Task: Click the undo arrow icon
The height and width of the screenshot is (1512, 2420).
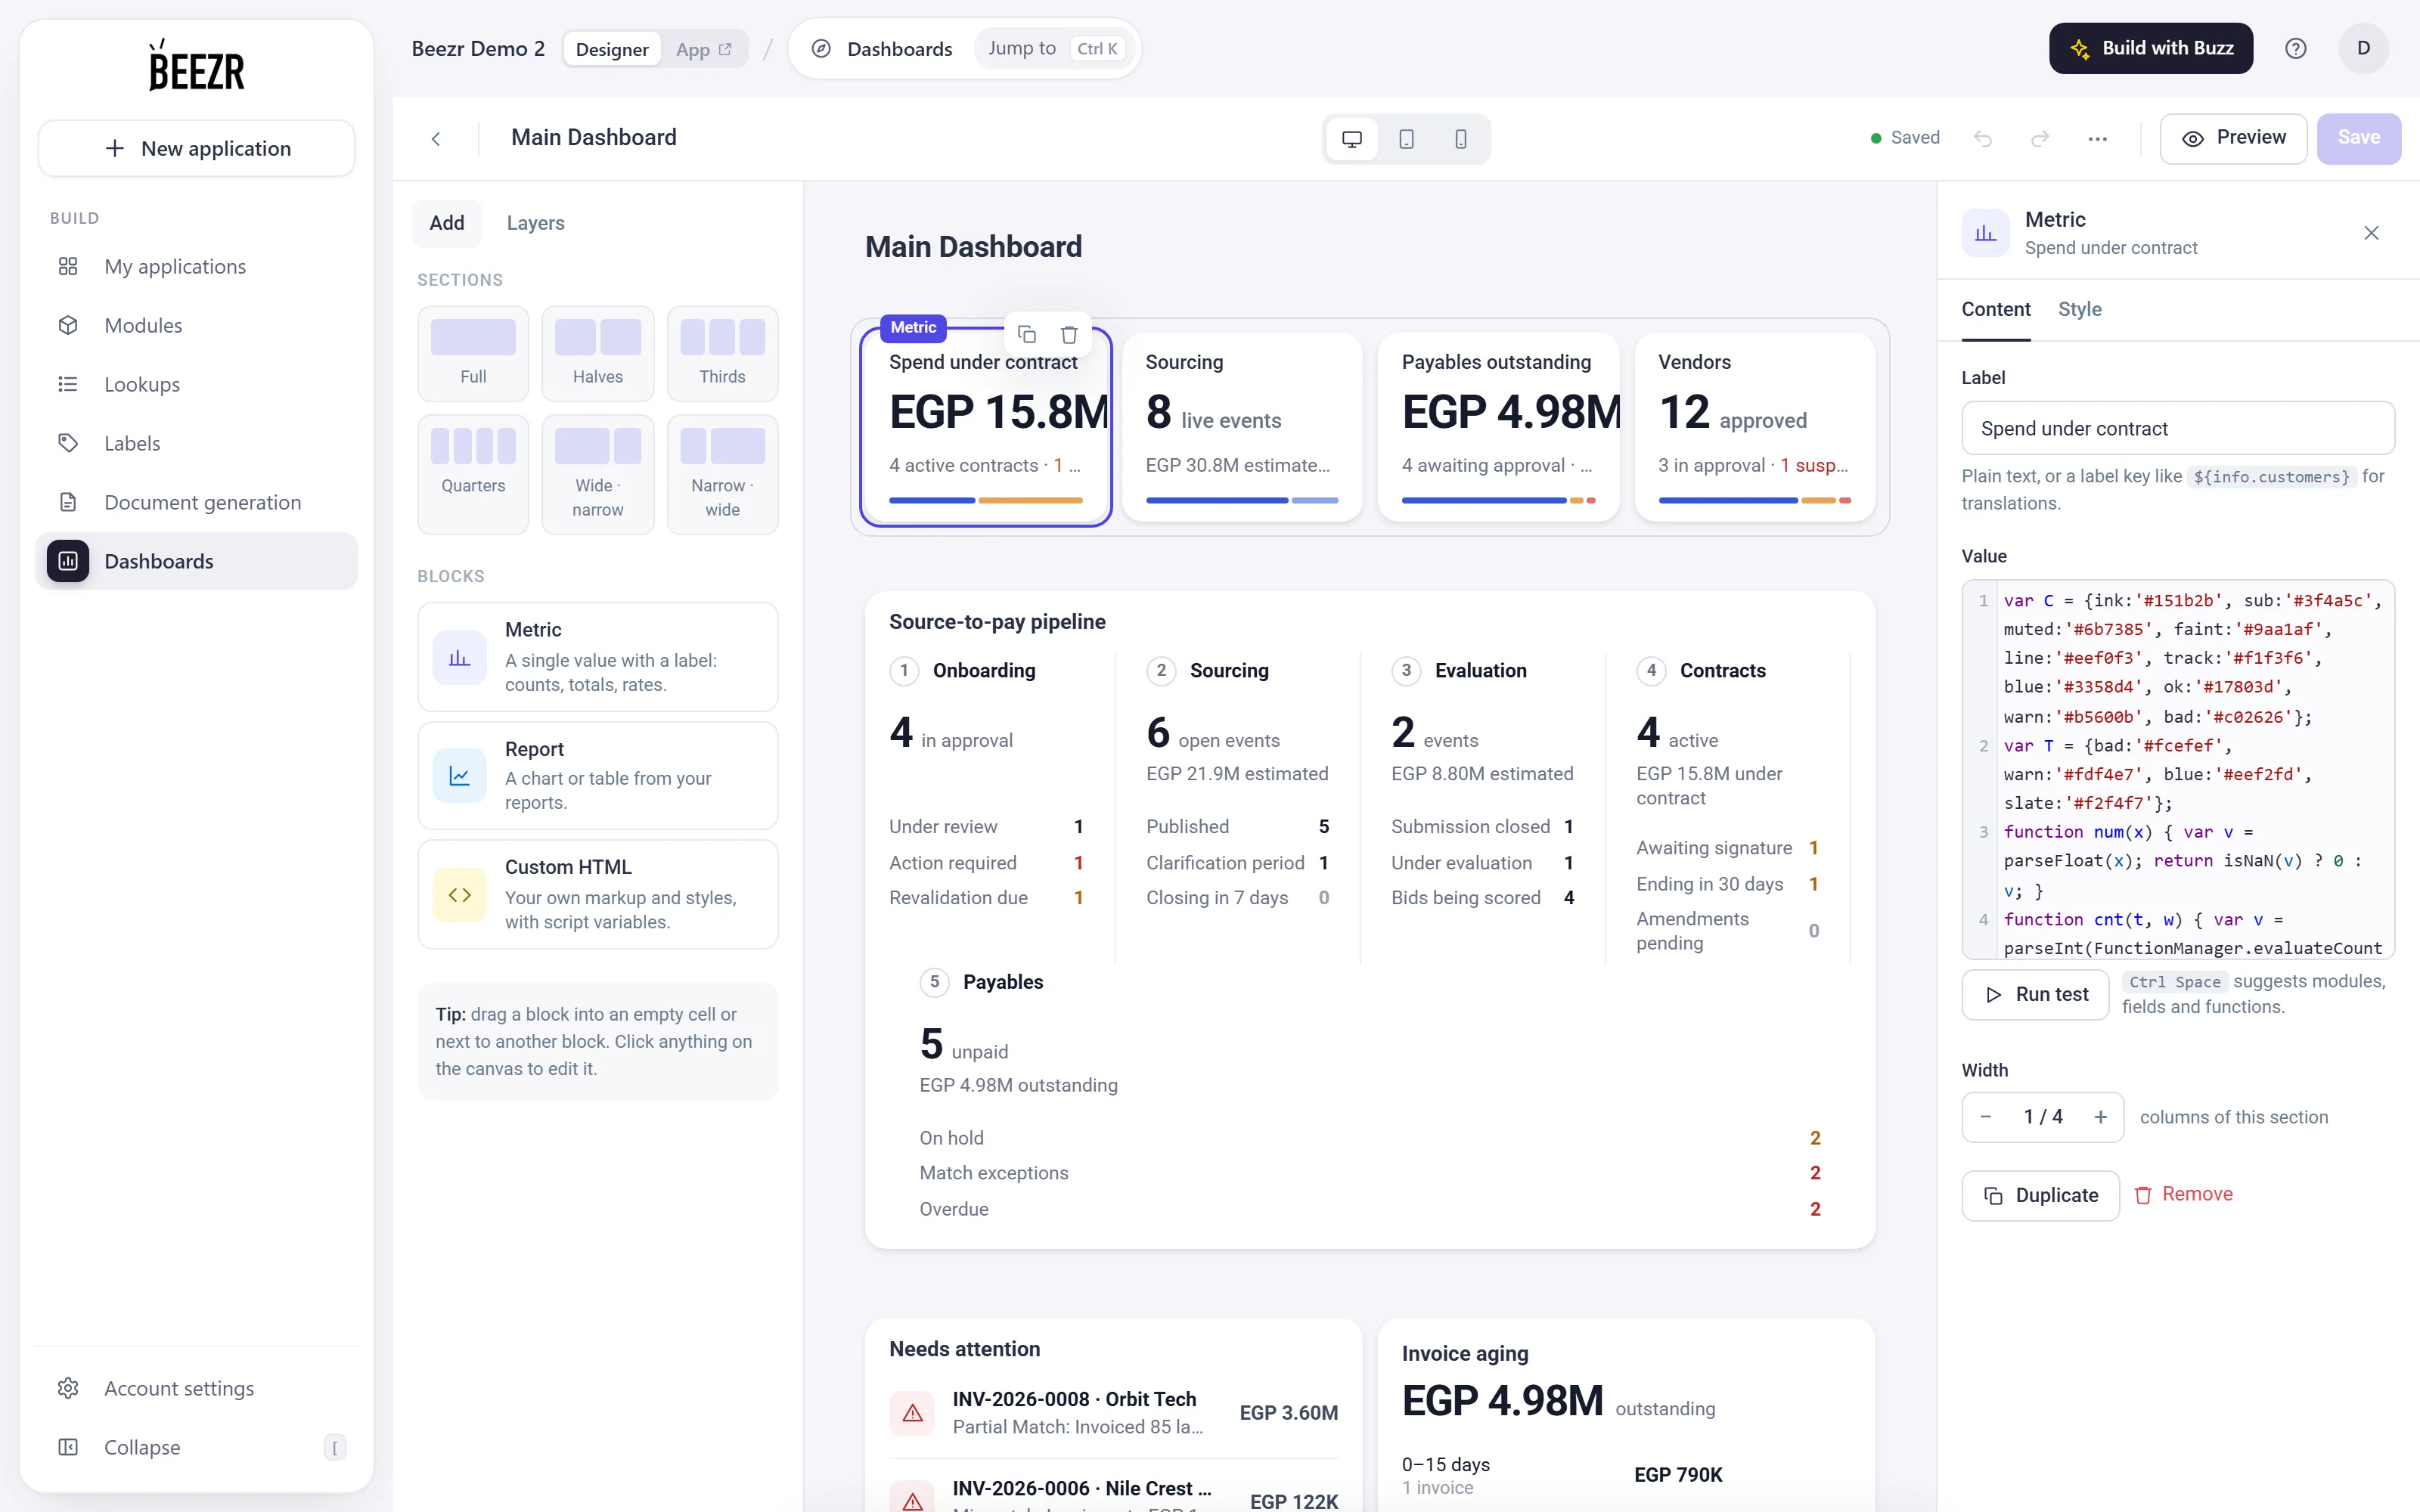Action: pos(1983,138)
